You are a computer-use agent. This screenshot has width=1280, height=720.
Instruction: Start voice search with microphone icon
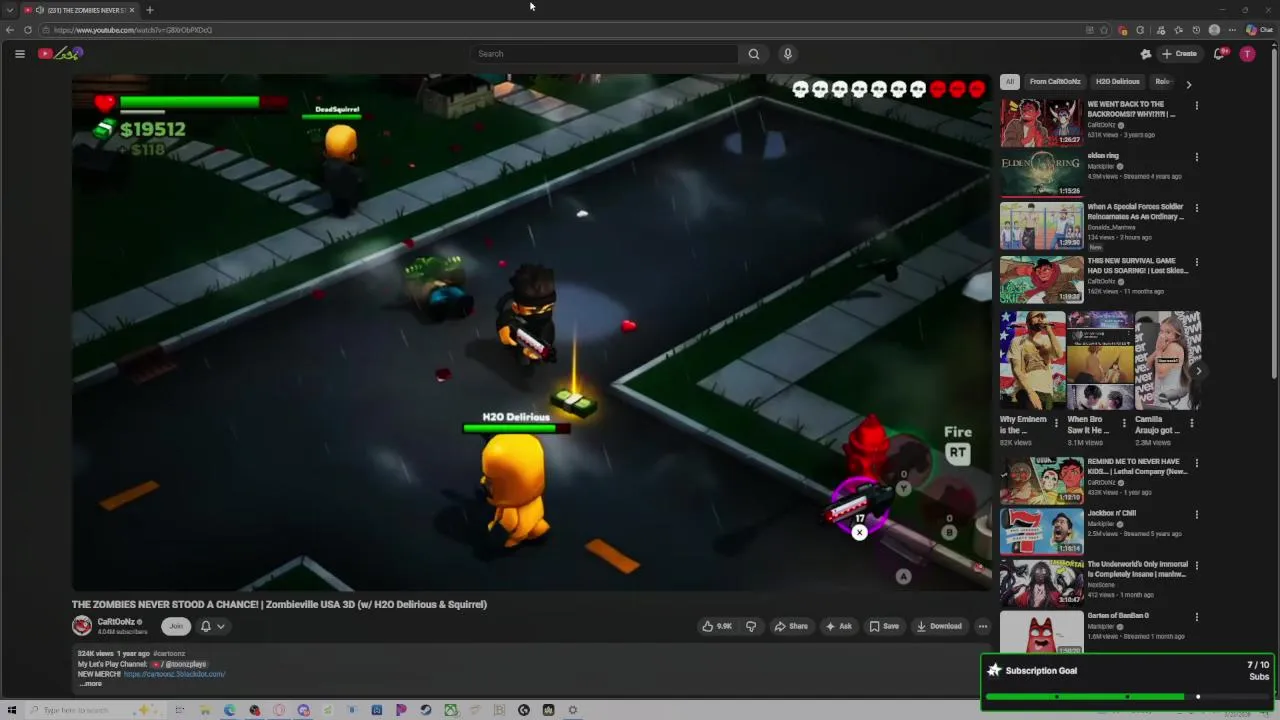[x=788, y=54]
